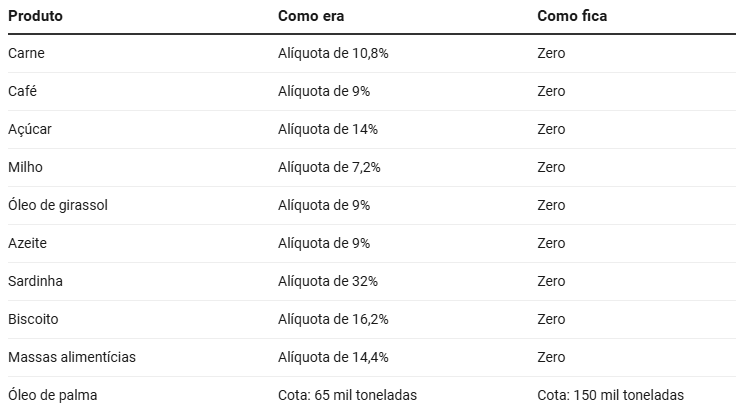Click the Alíquota de 7,2% cell
This screenshot has height=419, width=742.
(329, 167)
